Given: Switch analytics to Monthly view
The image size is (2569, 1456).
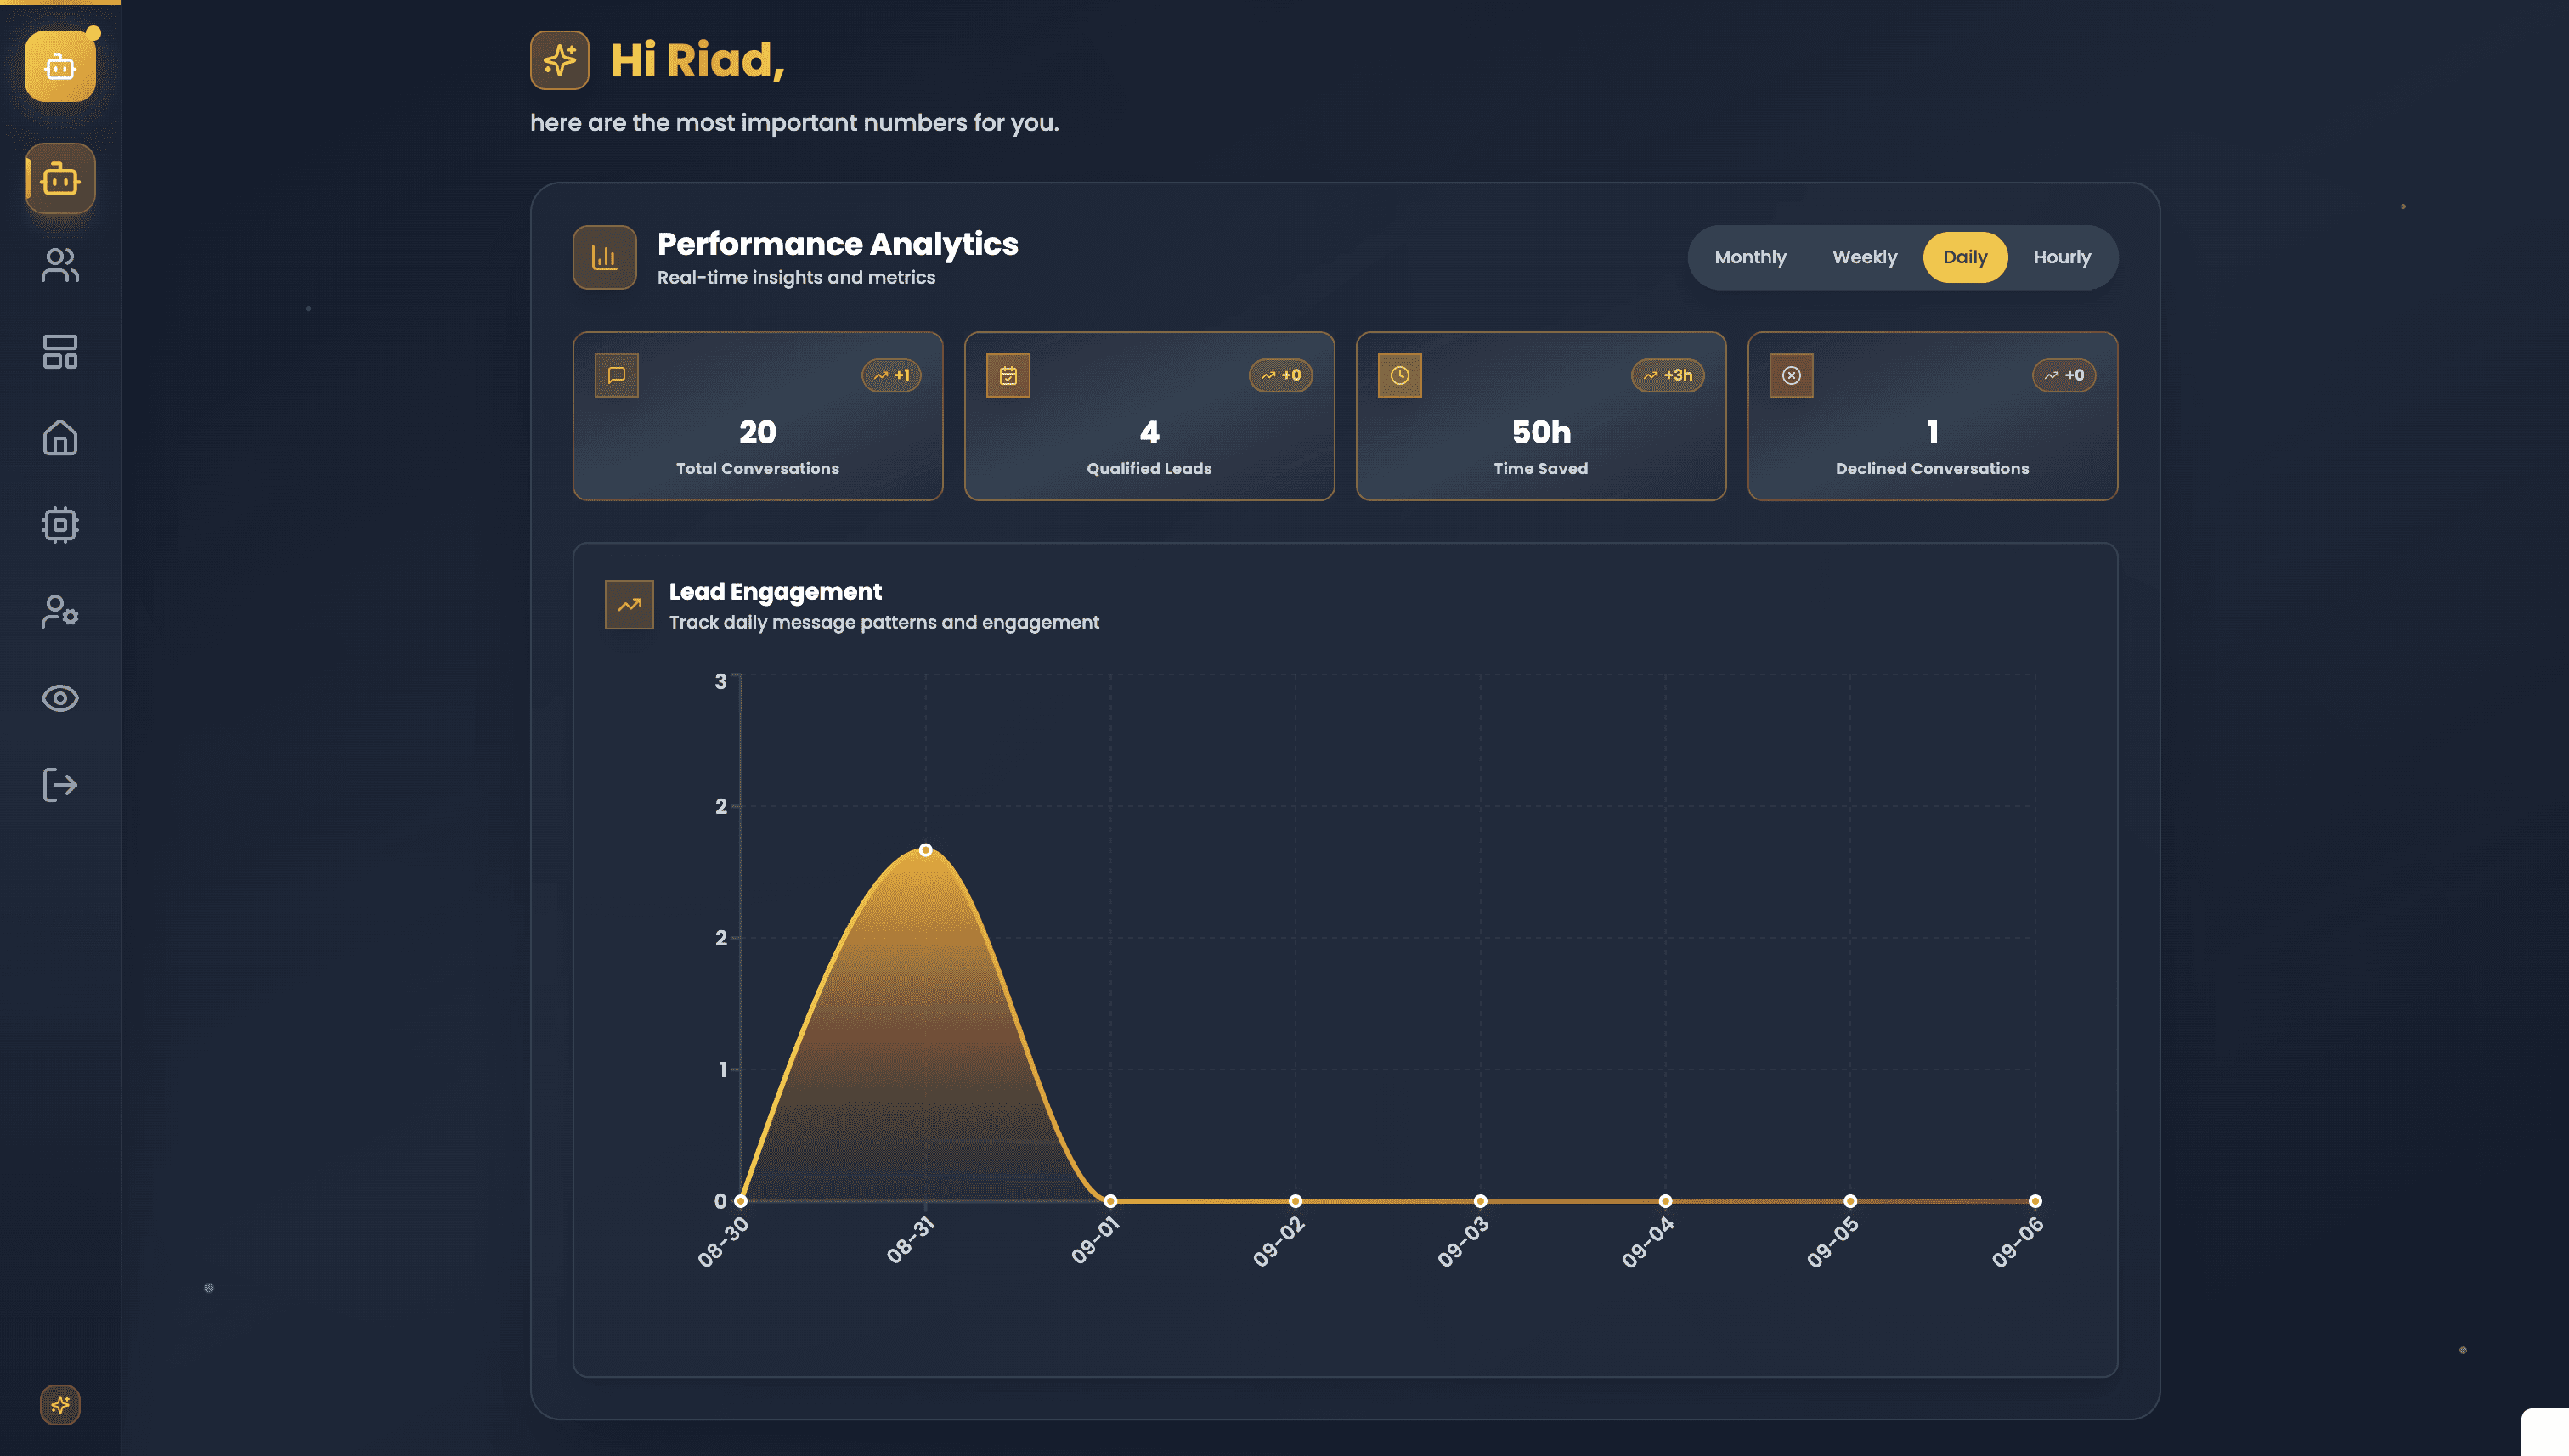Looking at the screenshot, I should (x=1750, y=257).
